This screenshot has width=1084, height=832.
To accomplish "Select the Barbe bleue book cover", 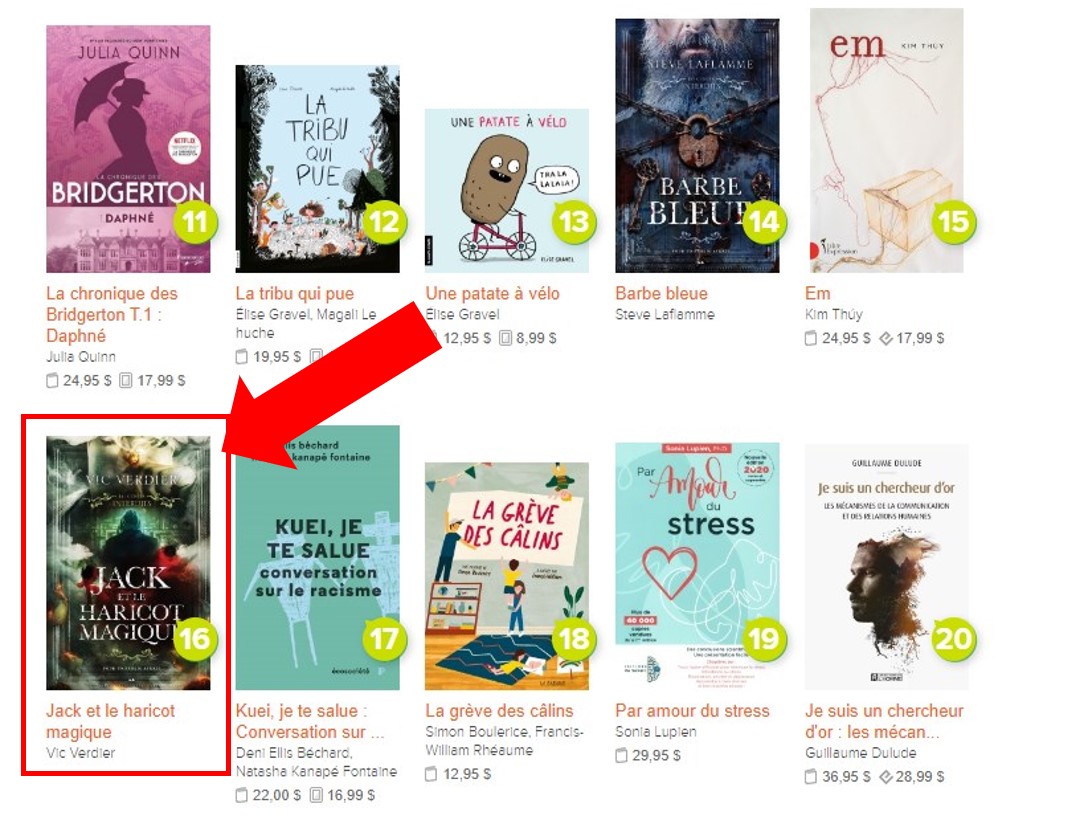I will (697, 145).
